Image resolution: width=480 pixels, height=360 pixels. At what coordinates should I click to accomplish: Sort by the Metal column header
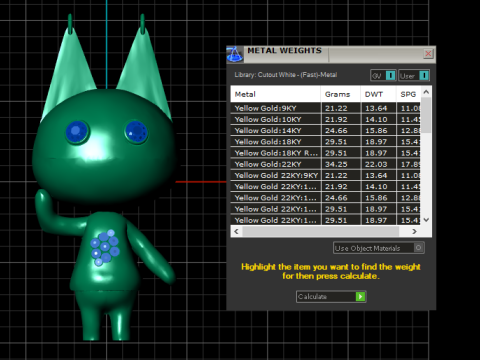(275, 94)
